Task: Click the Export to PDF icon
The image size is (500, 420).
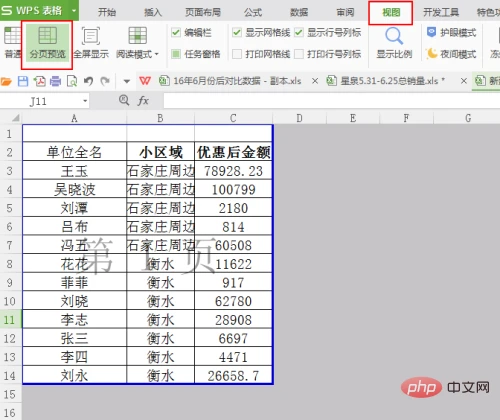Action: click(40, 81)
